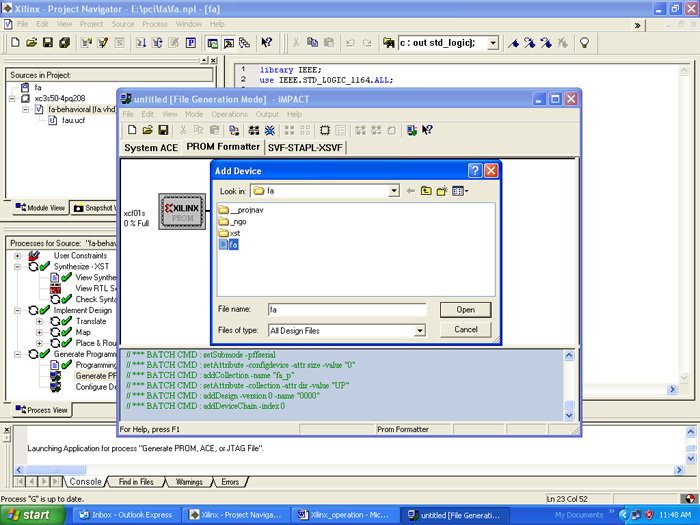Open the Mode menu in iMPACT
The image size is (700, 525).
[x=194, y=114]
